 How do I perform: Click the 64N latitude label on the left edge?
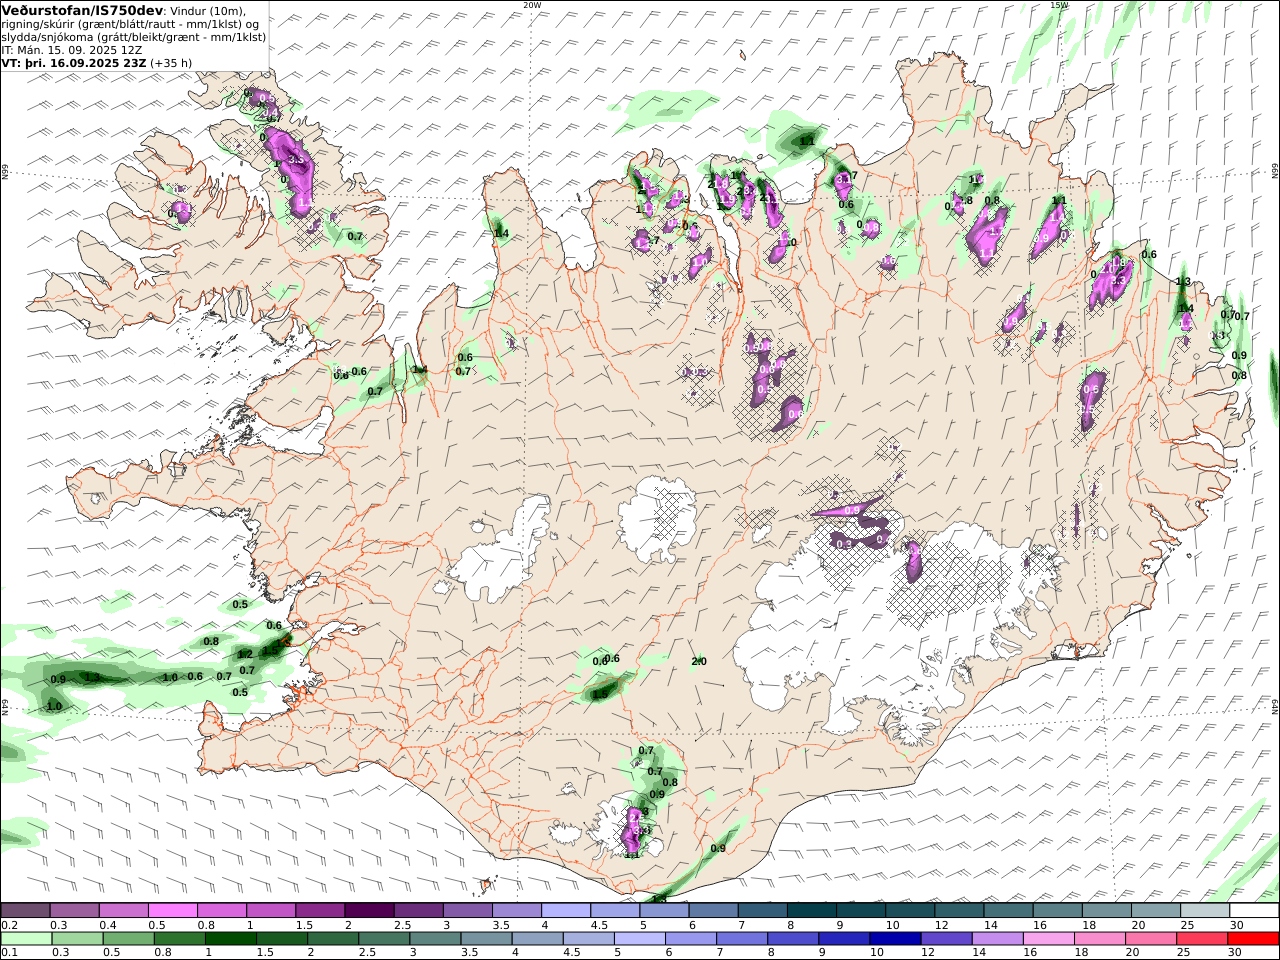[5, 706]
